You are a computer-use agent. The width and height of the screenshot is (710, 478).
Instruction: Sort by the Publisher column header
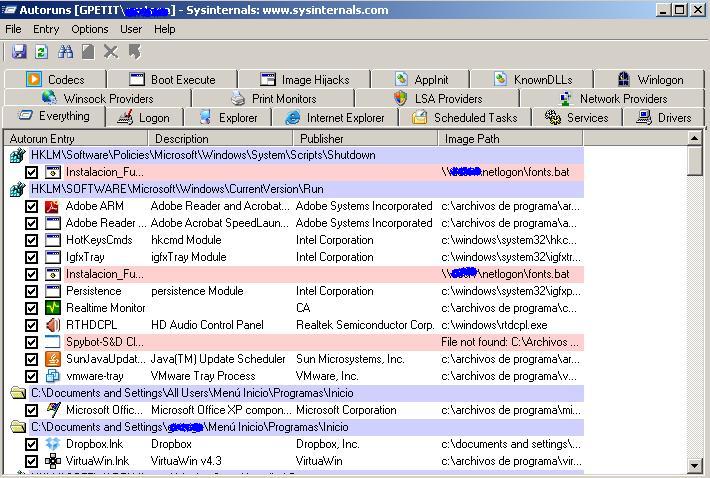pyautogui.click(x=365, y=139)
